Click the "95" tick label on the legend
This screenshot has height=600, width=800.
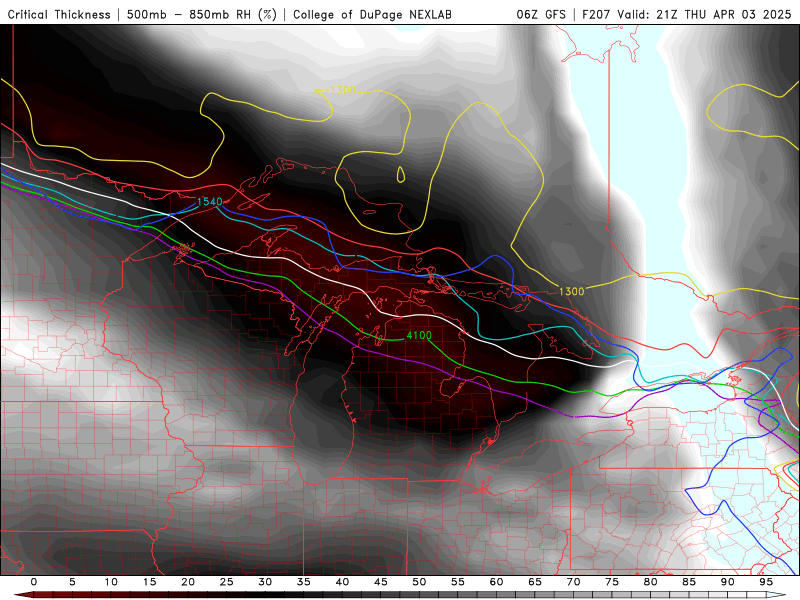tap(766, 582)
